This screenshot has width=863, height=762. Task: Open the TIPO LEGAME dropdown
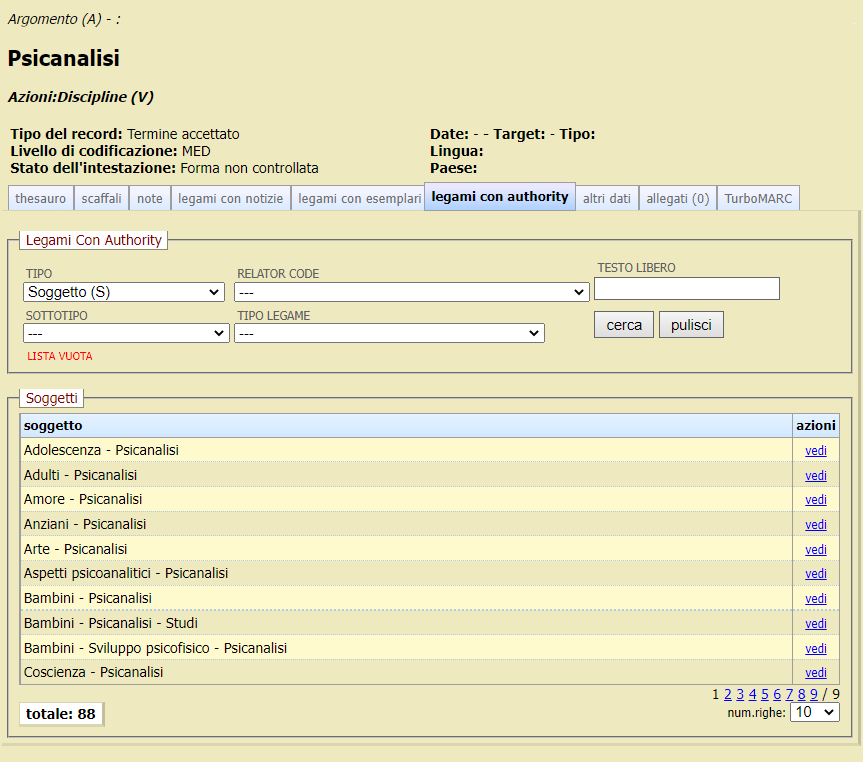coord(389,333)
